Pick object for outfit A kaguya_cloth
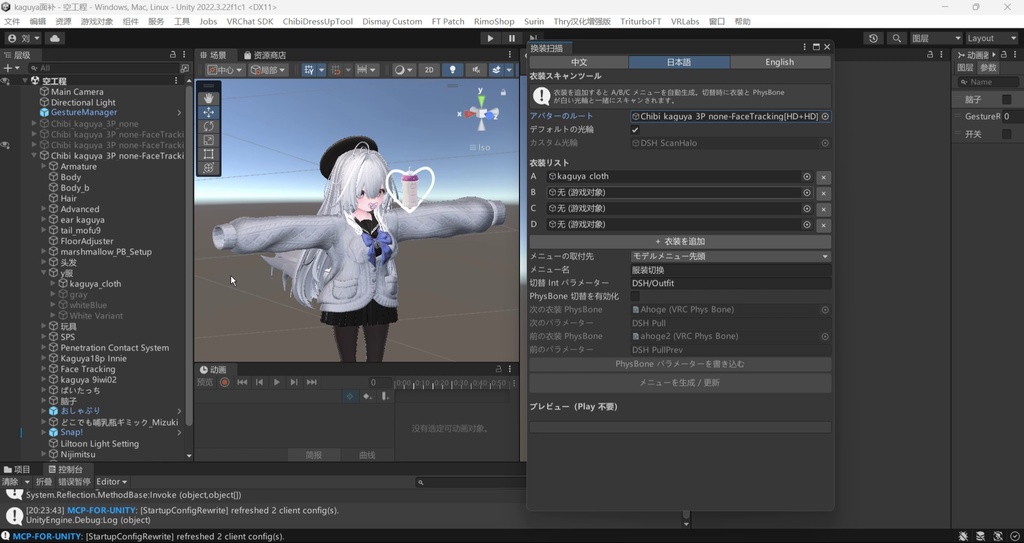 807,176
